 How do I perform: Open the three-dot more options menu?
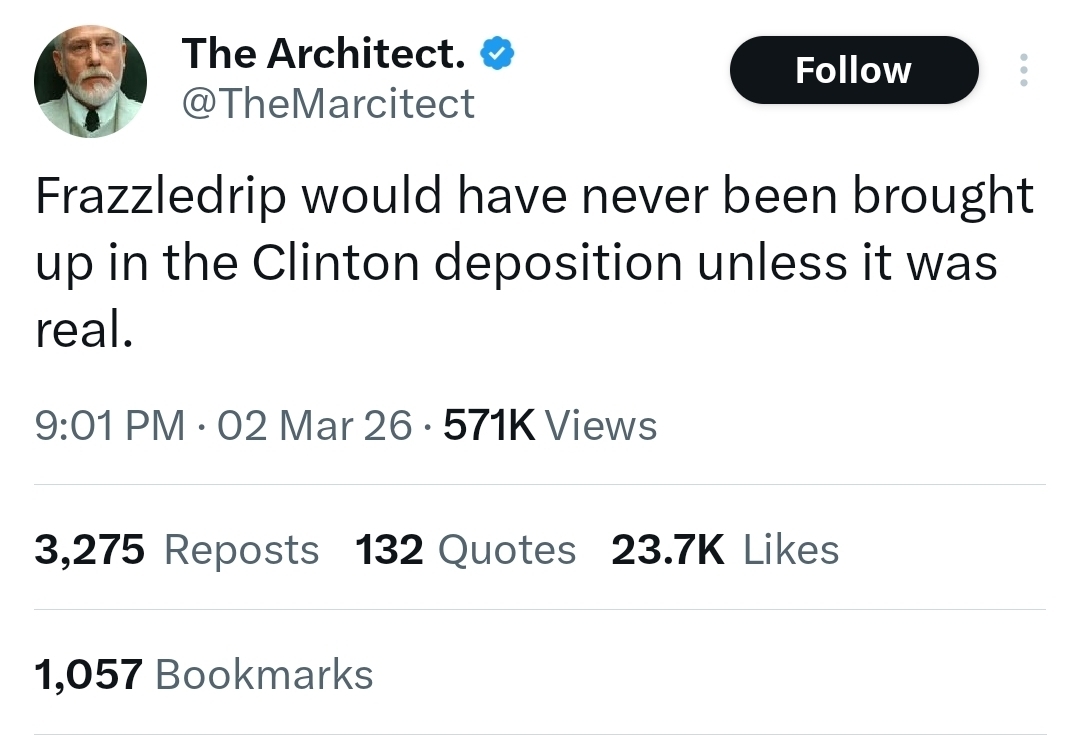click(x=1022, y=70)
